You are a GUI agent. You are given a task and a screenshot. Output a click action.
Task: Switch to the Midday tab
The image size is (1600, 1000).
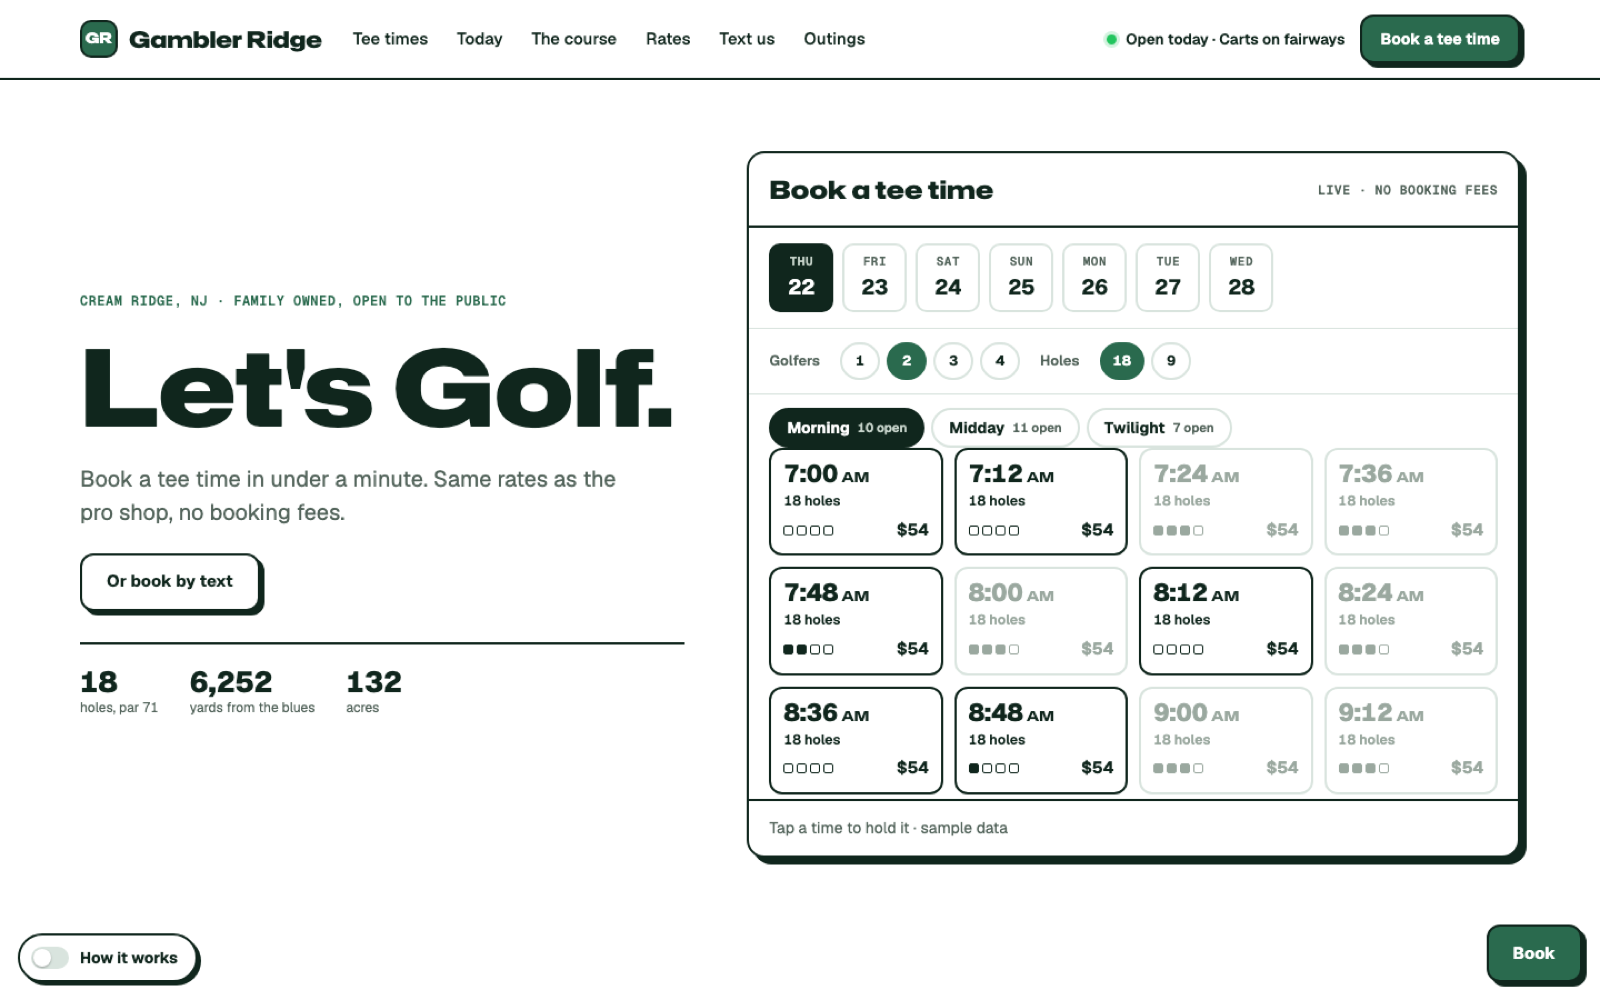point(1005,428)
